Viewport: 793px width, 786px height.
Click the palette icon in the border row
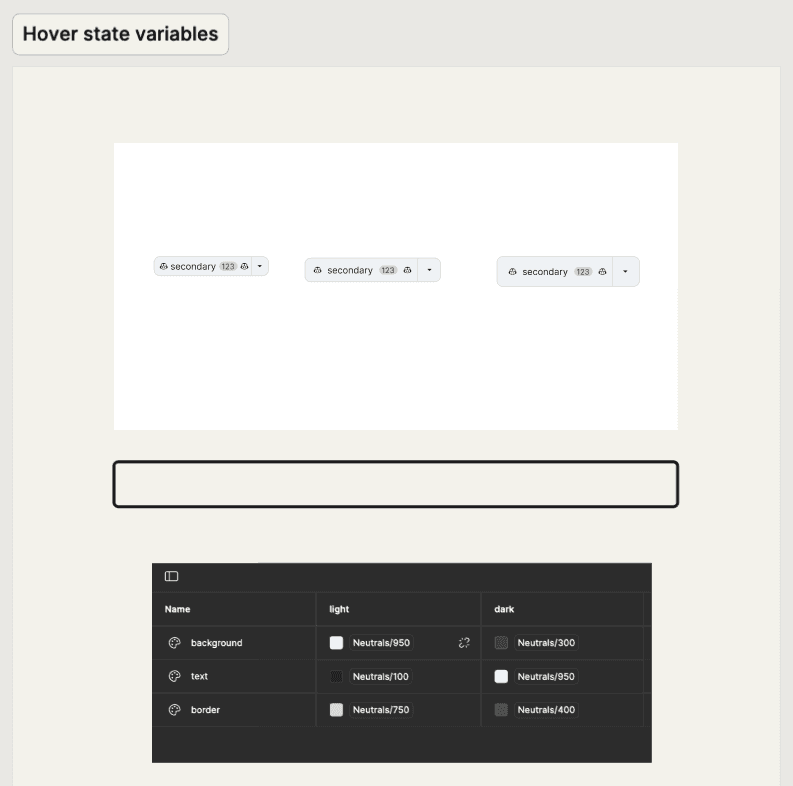174,710
